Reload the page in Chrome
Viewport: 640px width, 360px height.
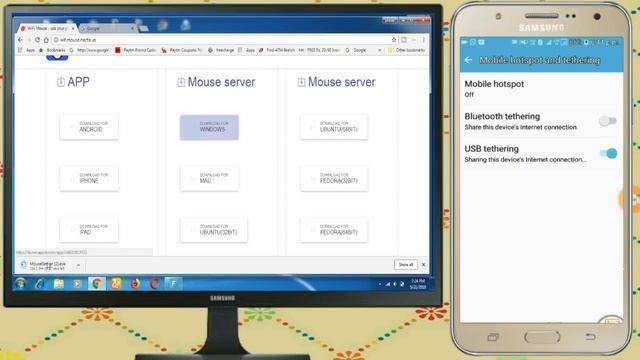37,40
